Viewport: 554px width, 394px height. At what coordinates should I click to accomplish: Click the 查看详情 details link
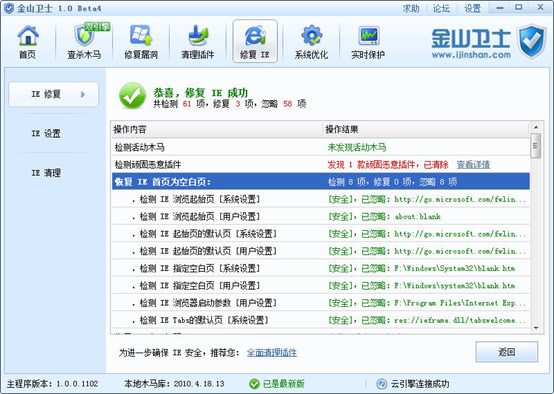coord(473,165)
